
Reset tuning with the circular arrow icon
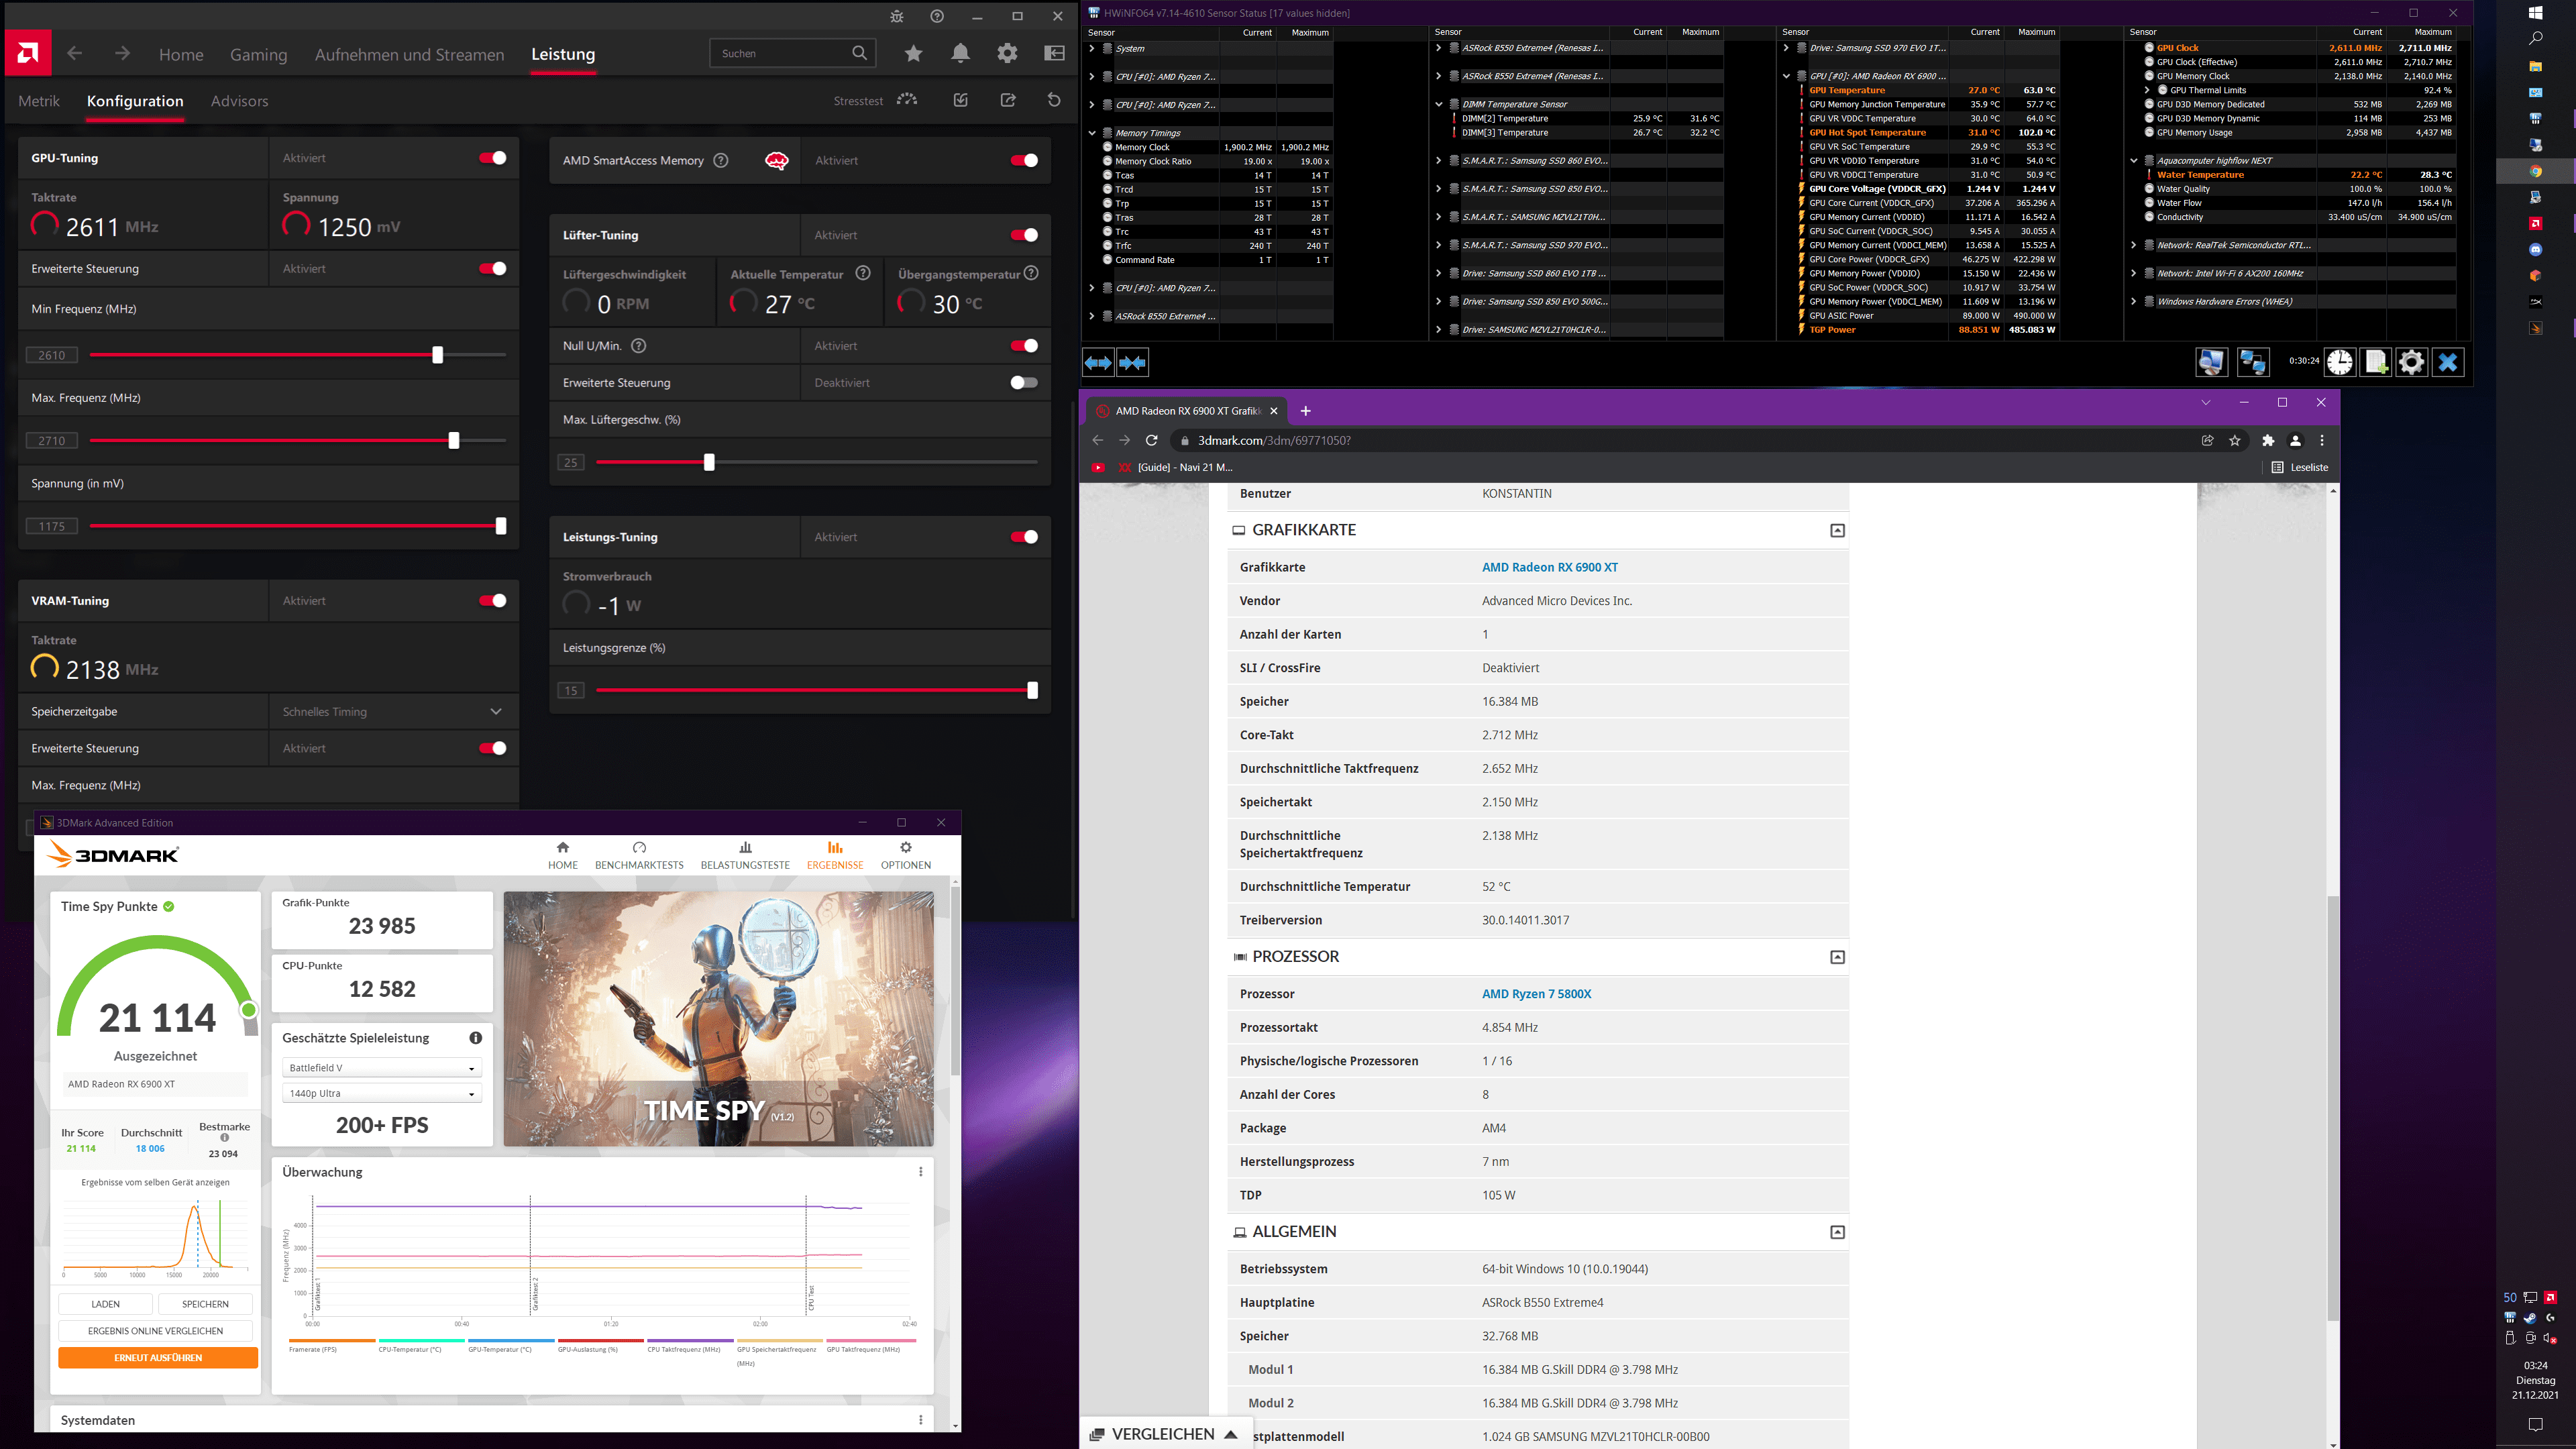coord(1054,100)
